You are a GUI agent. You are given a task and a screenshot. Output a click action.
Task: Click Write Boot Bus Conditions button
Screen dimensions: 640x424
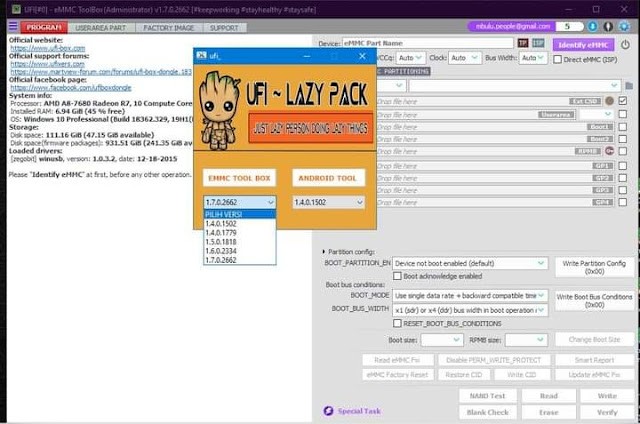pyautogui.click(x=594, y=301)
